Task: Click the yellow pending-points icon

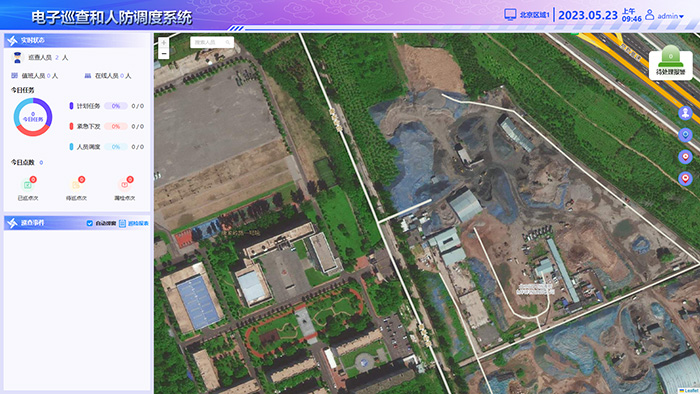Action: [76, 184]
